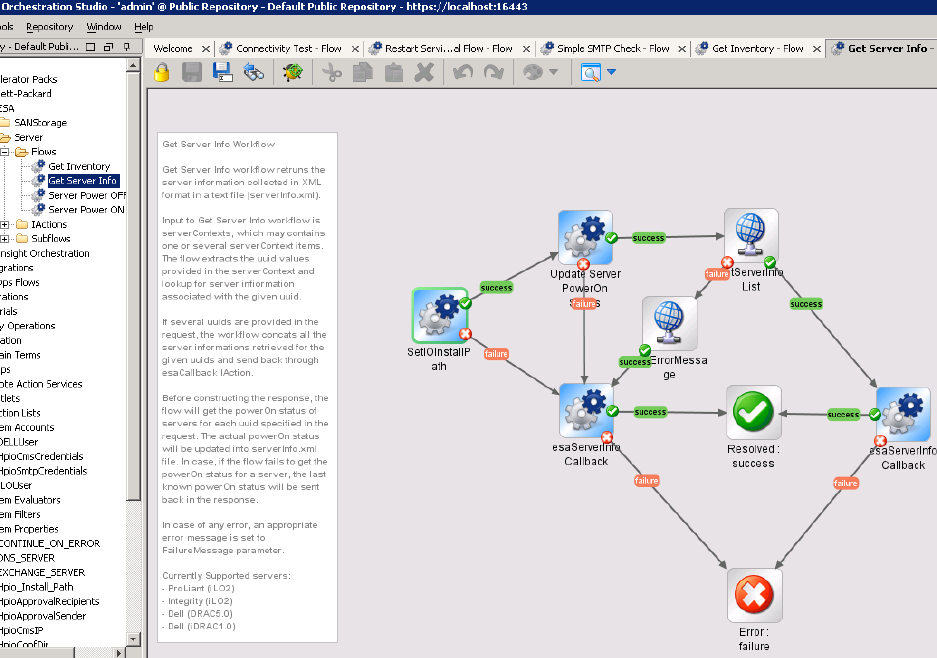The height and width of the screenshot is (658, 937).
Task: Click the binoculars find icon
Action: click(255, 72)
